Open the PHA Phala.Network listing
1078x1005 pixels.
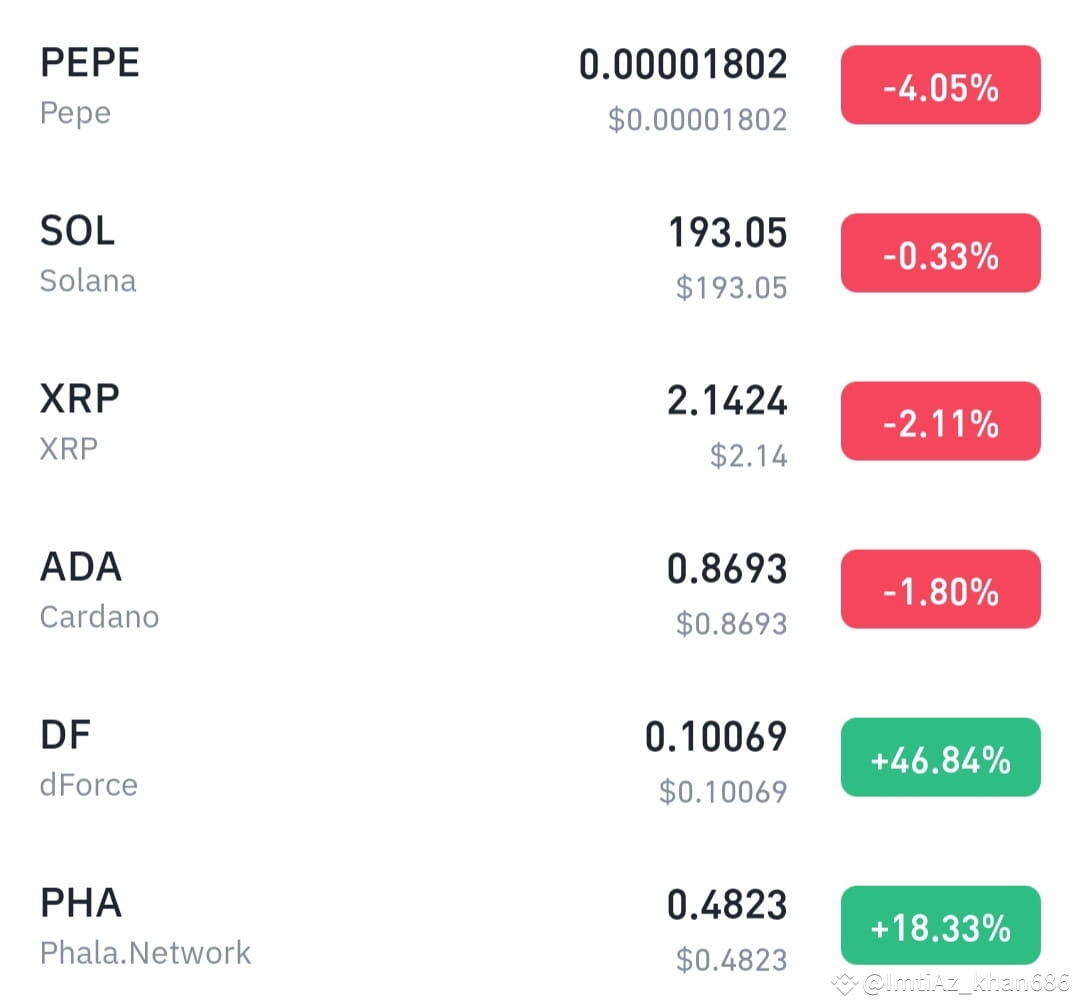pos(539,927)
